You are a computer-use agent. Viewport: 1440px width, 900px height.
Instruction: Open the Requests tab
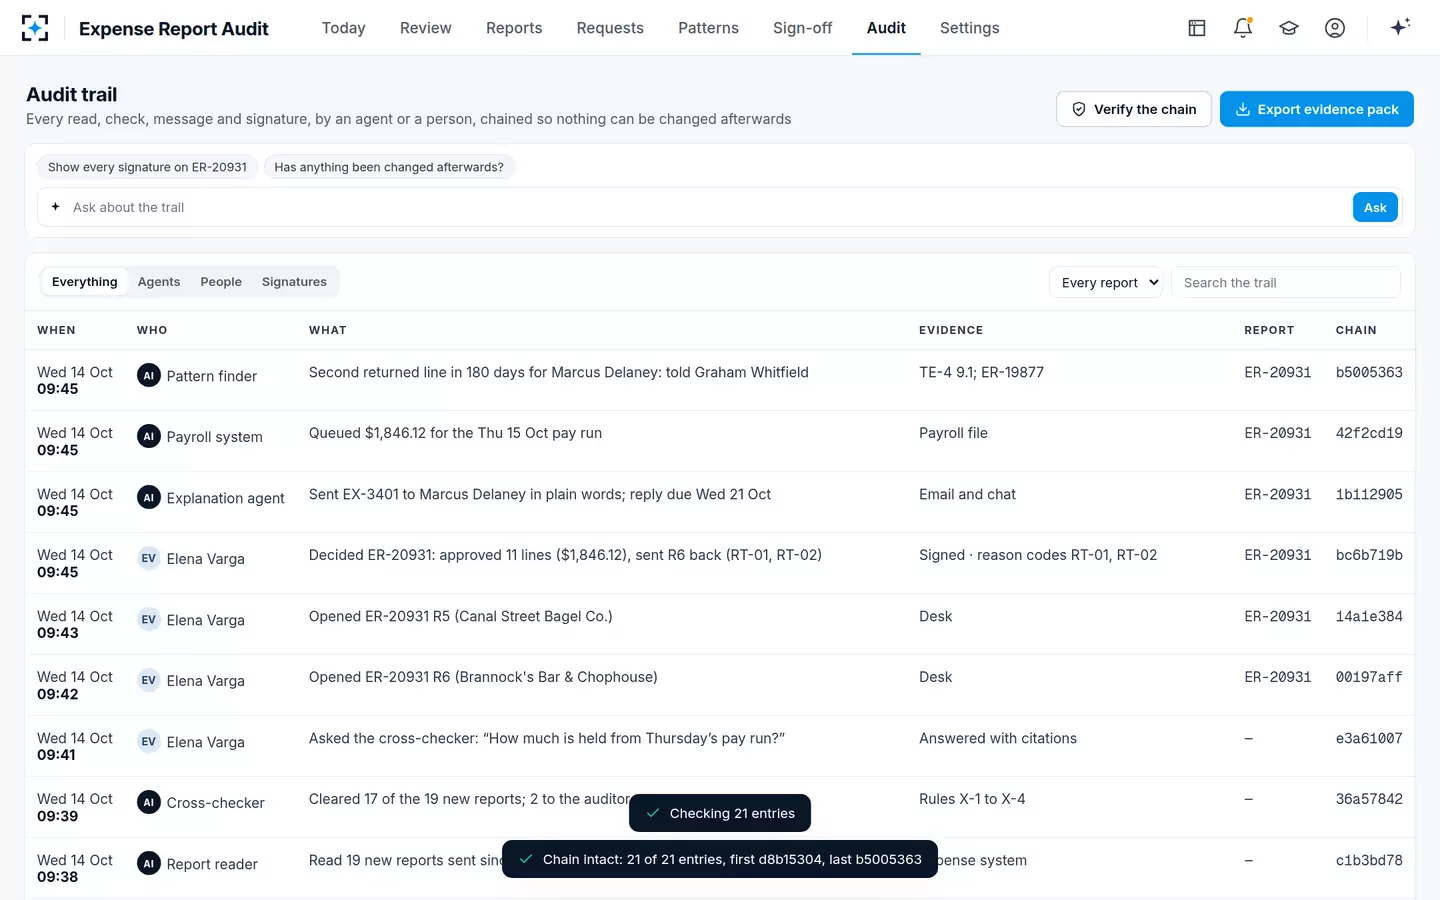[x=610, y=28]
